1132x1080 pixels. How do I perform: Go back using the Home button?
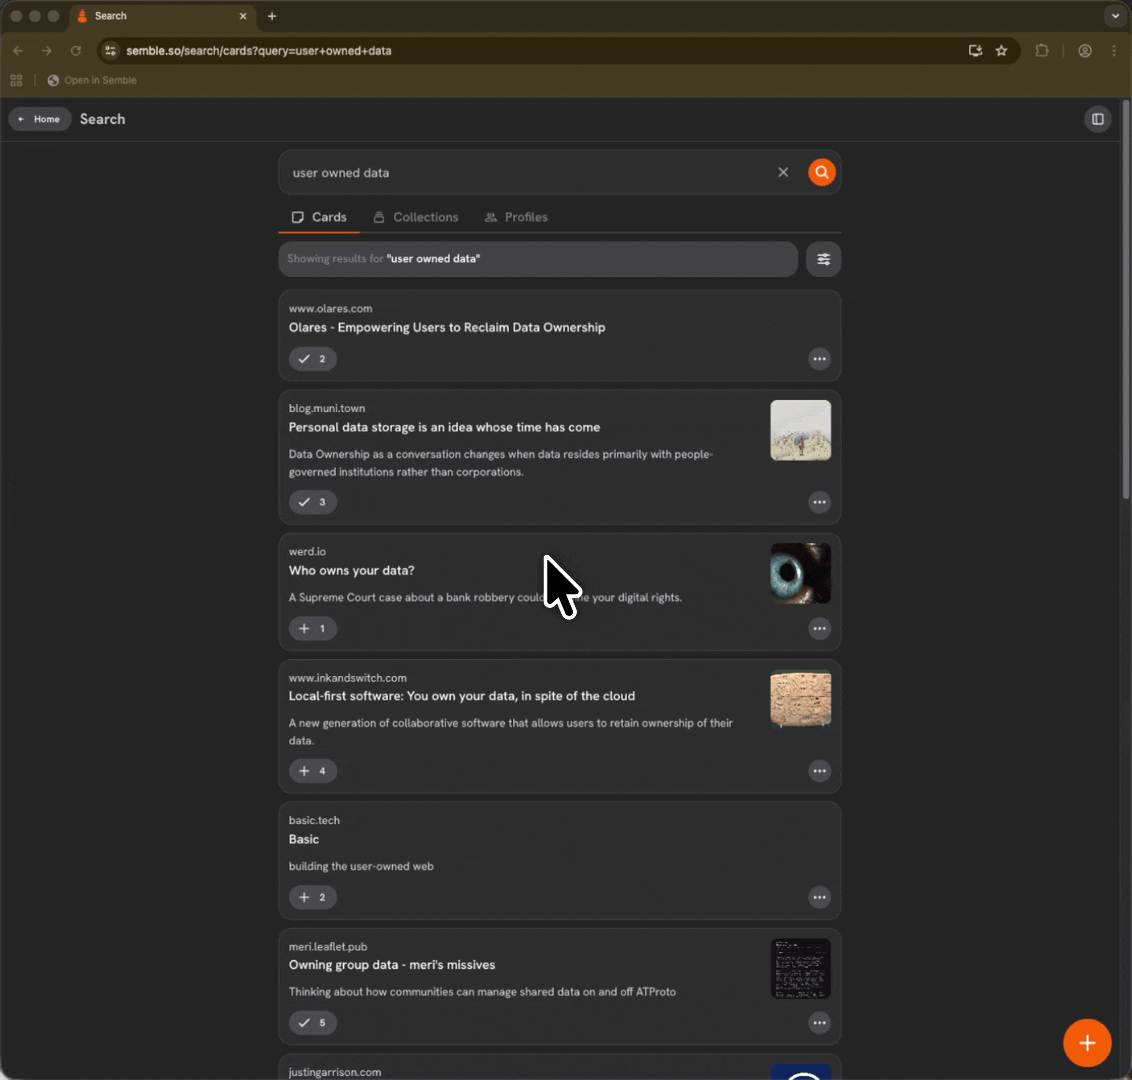tap(40, 119)
